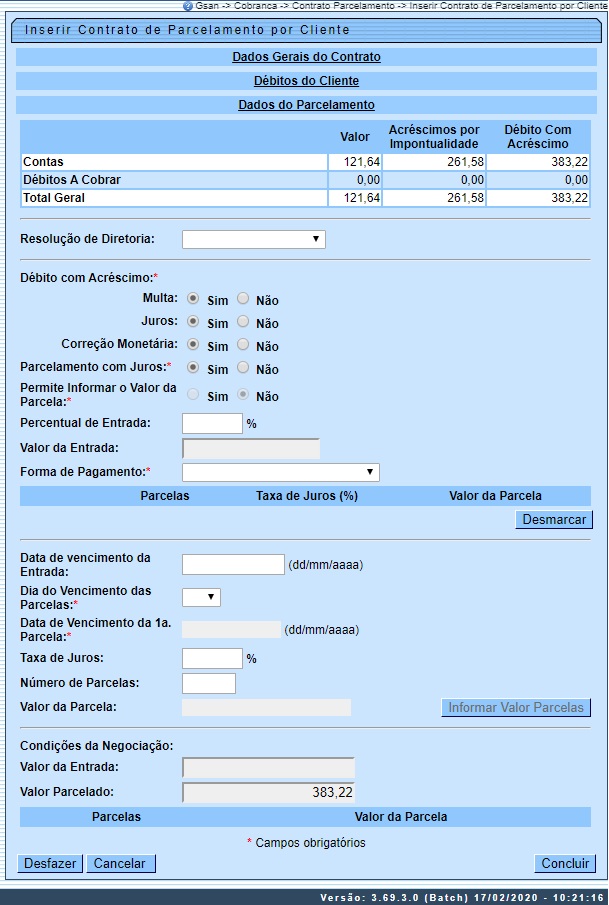This screenshot has height=905, width=609.
Task: Focus the Percentual de Entrada field
Action: [x=212, y=423]
